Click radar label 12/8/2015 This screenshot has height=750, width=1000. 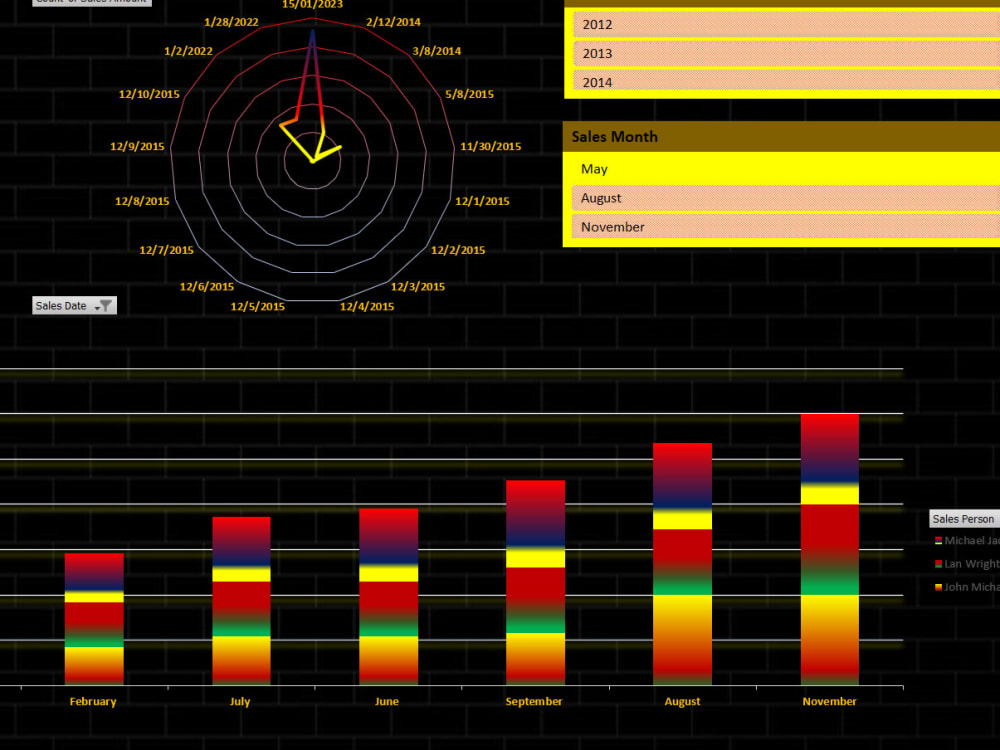142,202
